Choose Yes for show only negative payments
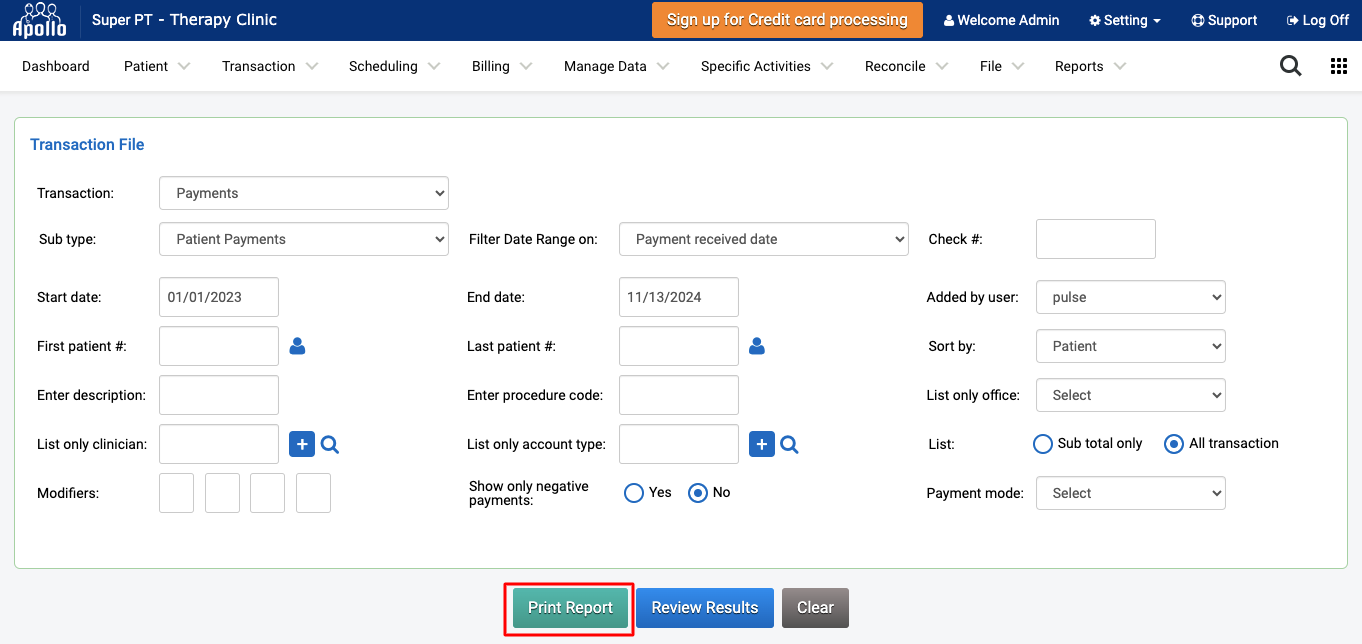This screenshot has width=1362, height=644. [634, 493]
